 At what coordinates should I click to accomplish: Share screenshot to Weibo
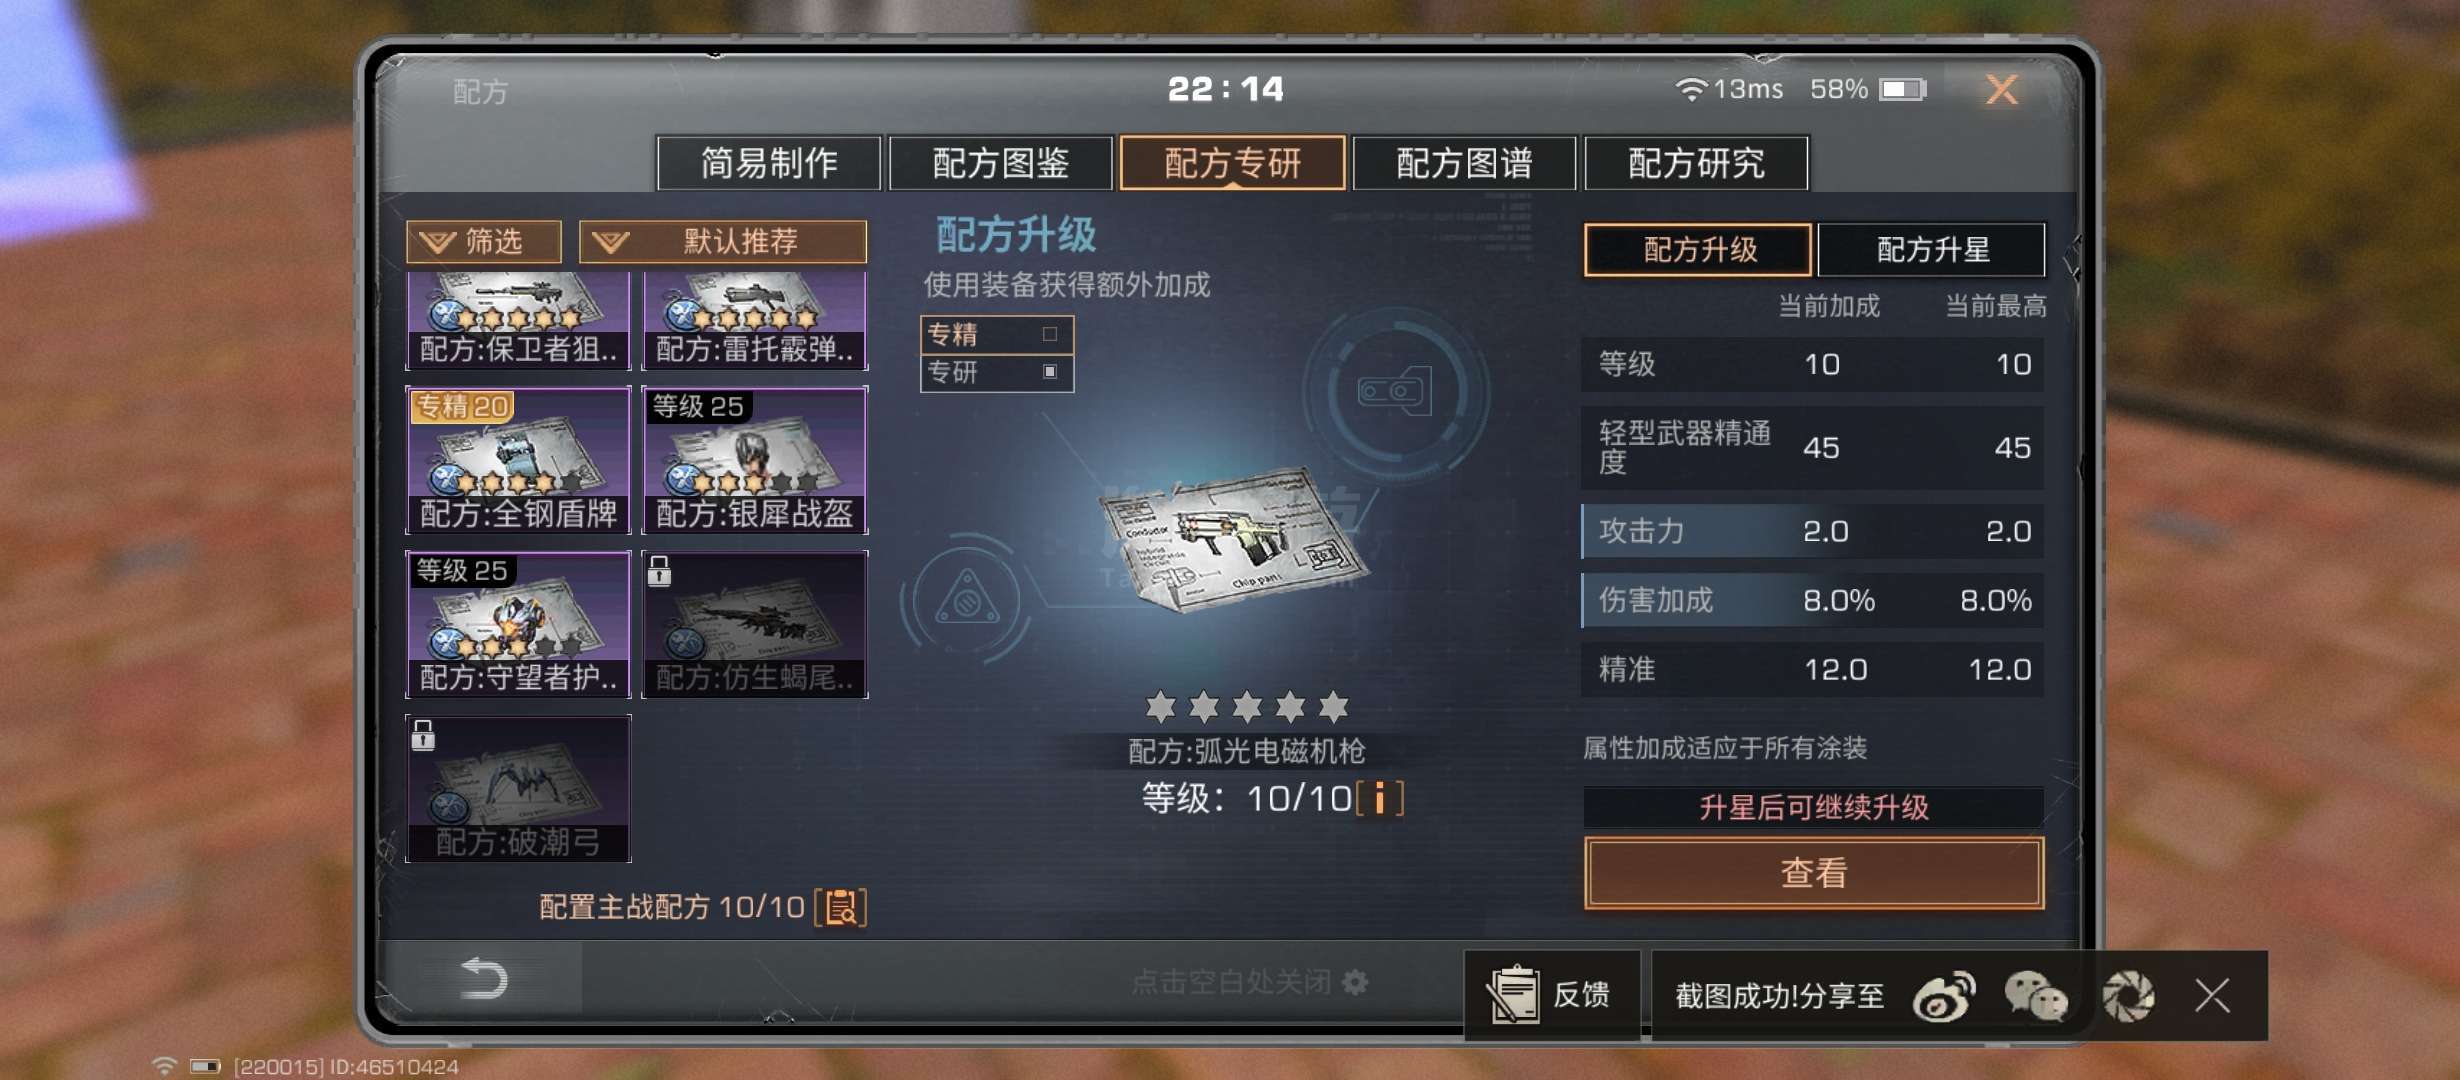click(x=1943, y=997)
